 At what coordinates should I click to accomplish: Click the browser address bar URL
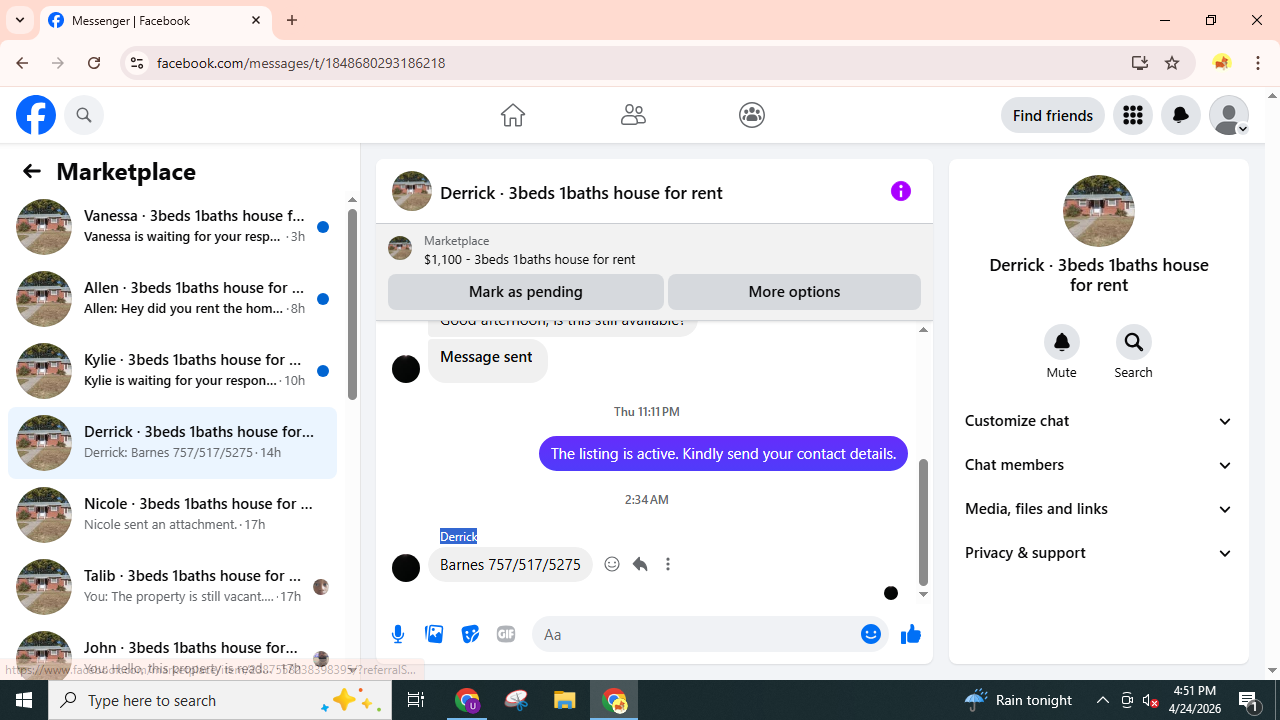point(301,63)
